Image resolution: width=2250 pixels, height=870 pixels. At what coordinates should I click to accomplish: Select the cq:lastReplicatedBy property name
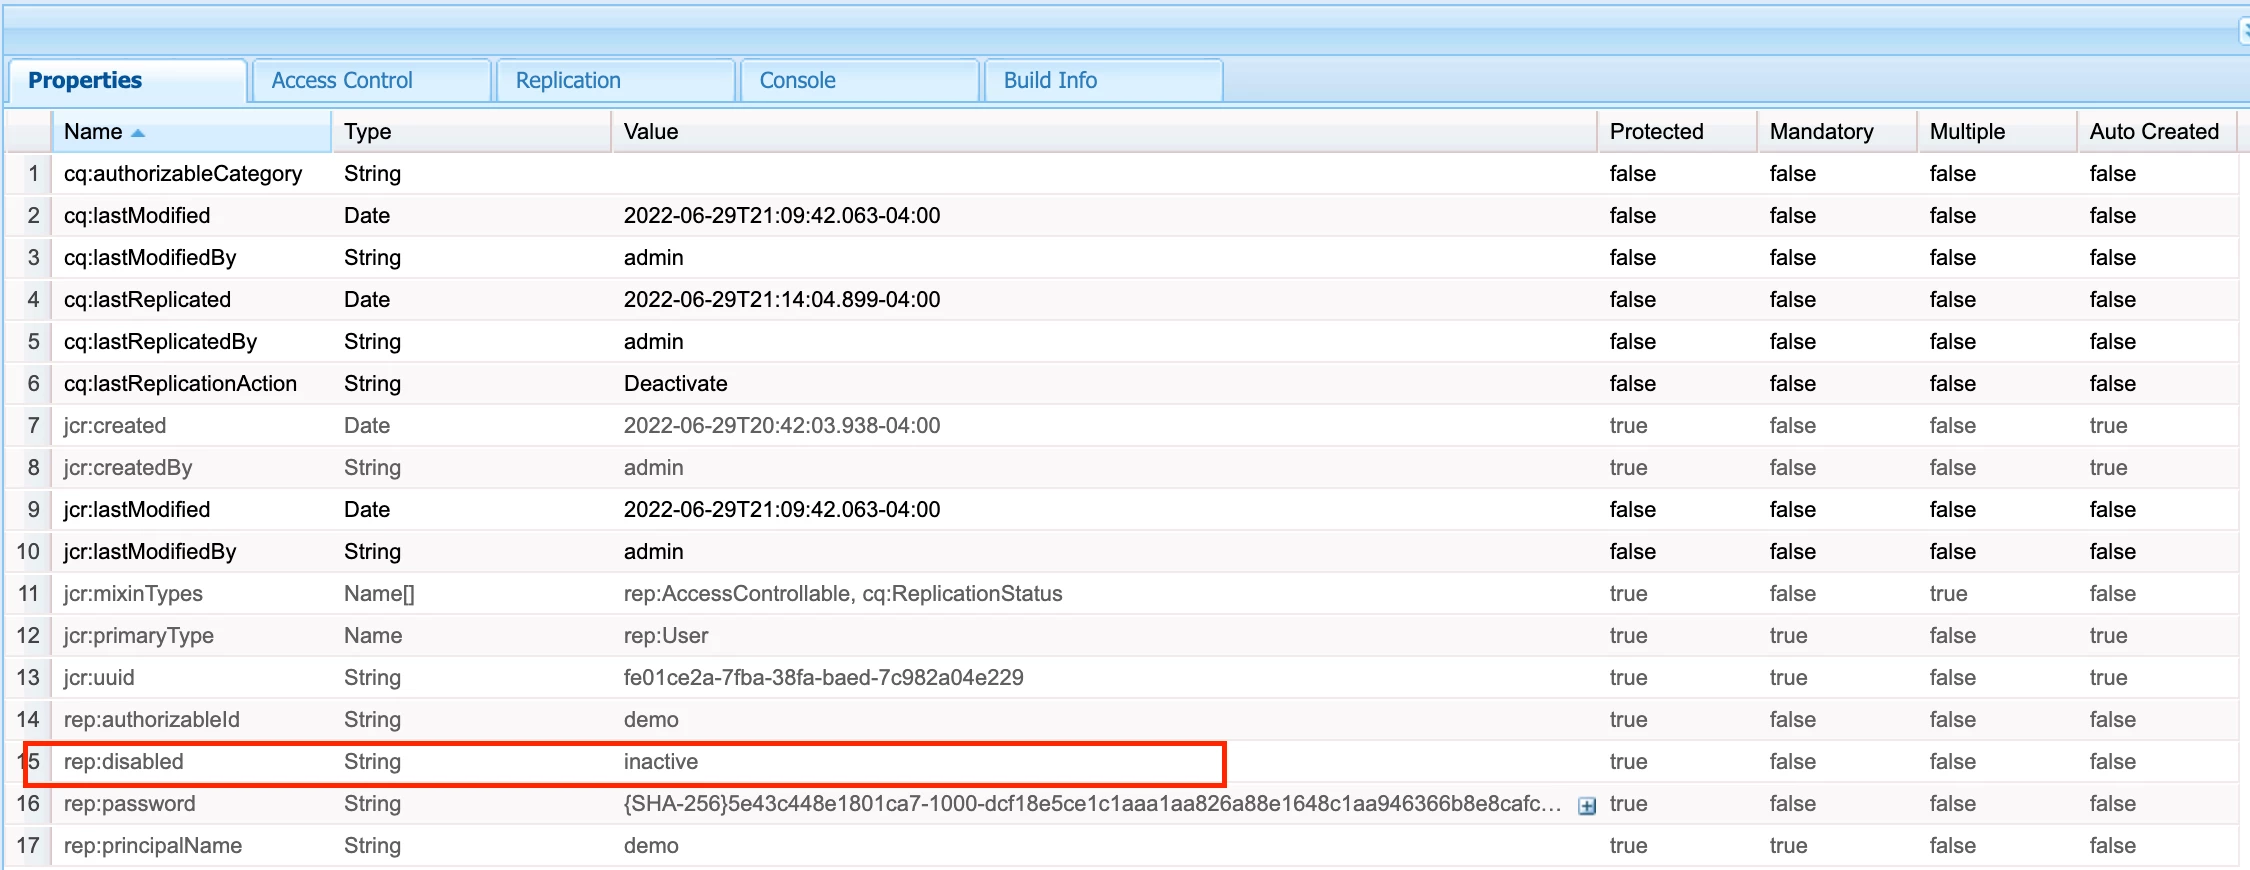pos(160,341)
